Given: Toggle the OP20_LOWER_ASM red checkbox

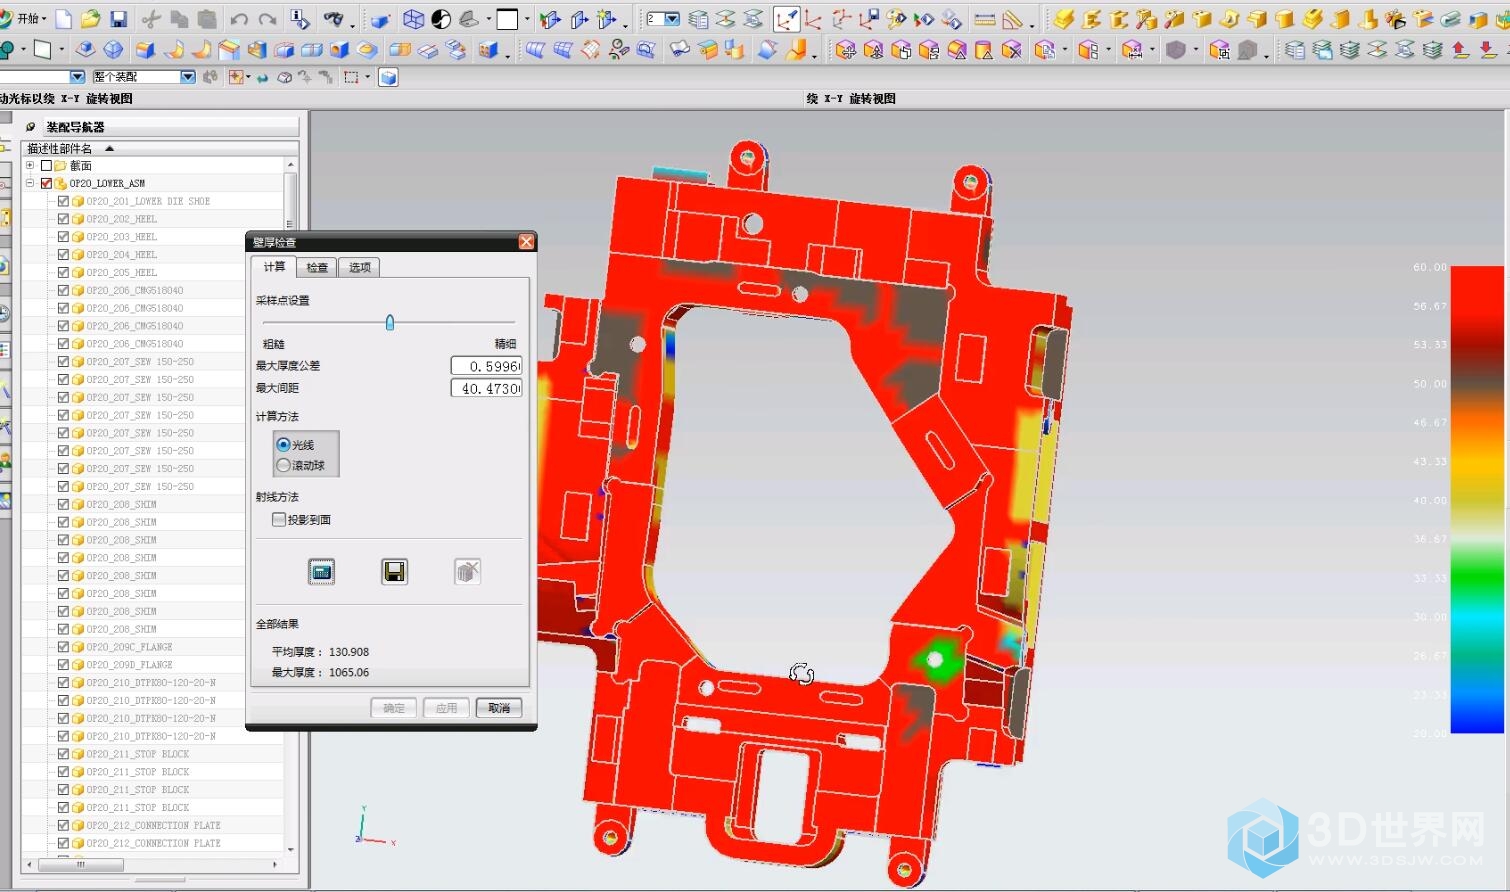Looking at the screenshot, I should 46,183.
